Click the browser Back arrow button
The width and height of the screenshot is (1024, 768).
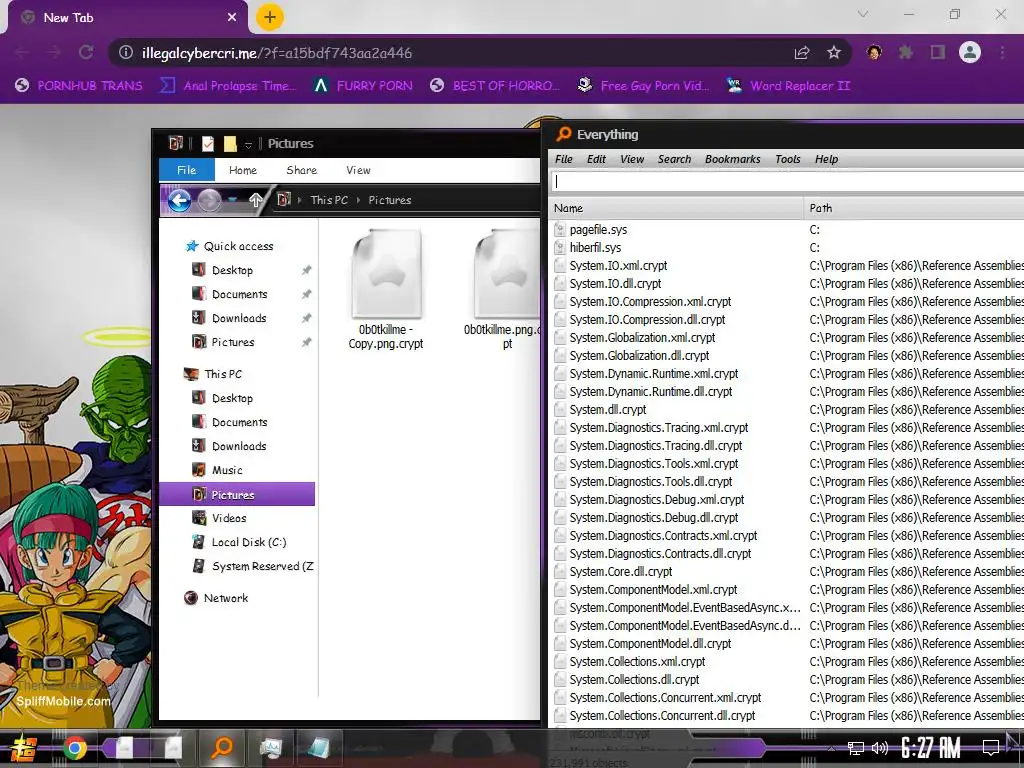pos(22,52)
